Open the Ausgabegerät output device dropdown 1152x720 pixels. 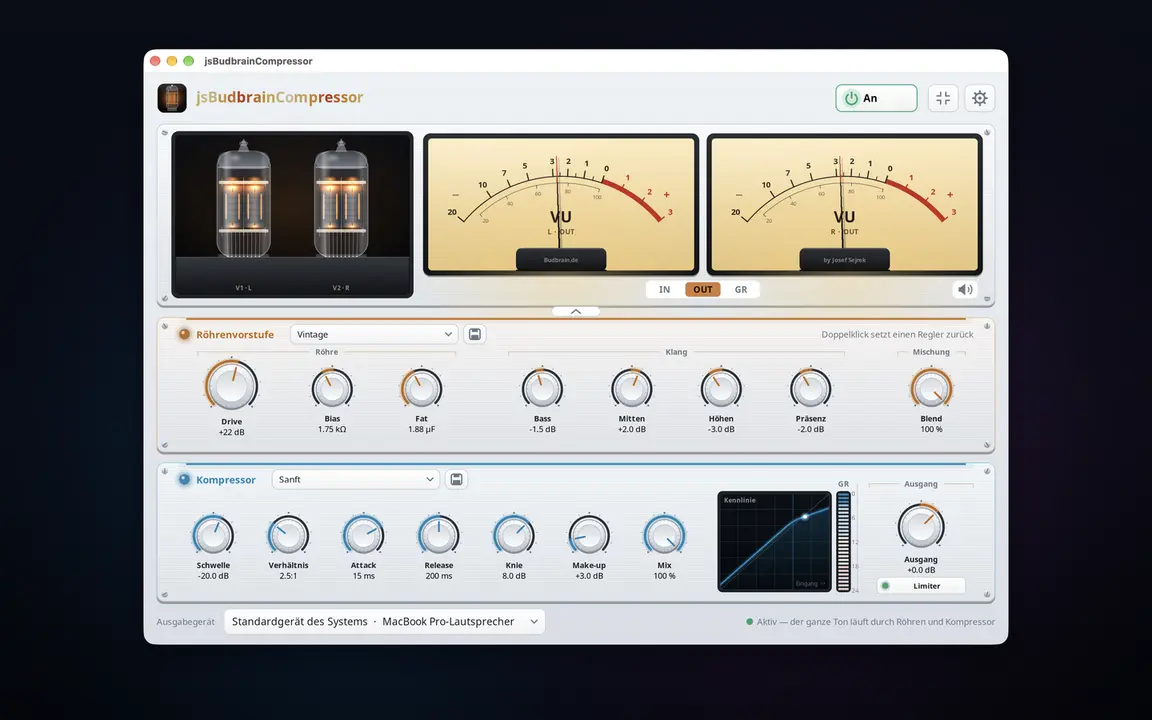pyautogui.click(x=384, y=622)
